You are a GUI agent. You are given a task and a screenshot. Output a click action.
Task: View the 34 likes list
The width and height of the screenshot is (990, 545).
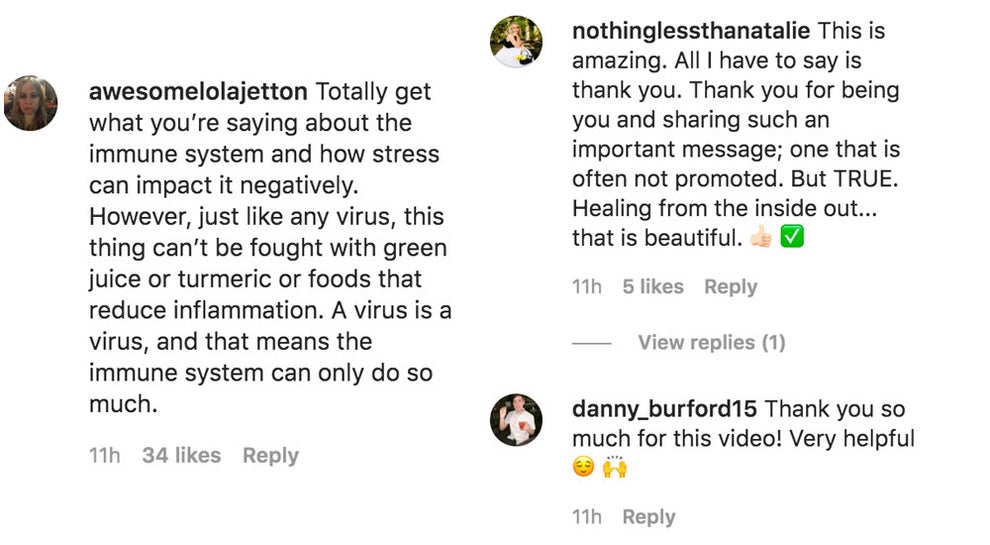tap(181, 456)
